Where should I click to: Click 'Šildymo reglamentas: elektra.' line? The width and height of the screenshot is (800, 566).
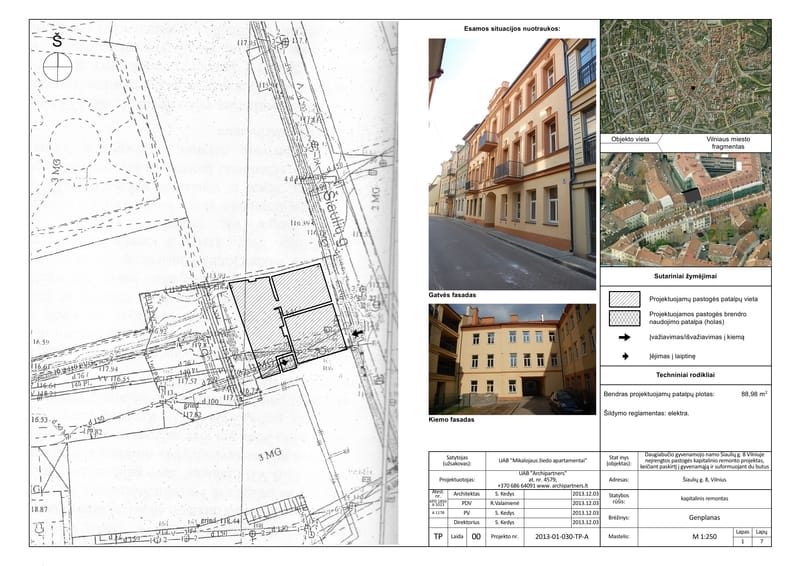click(x=646, y=413)
